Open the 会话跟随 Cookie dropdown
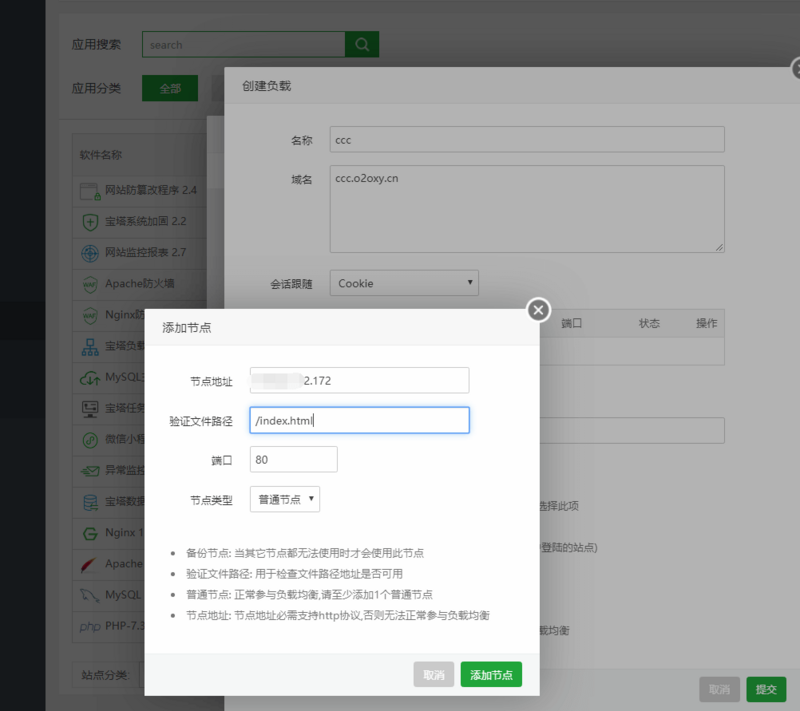 point(404,283)
